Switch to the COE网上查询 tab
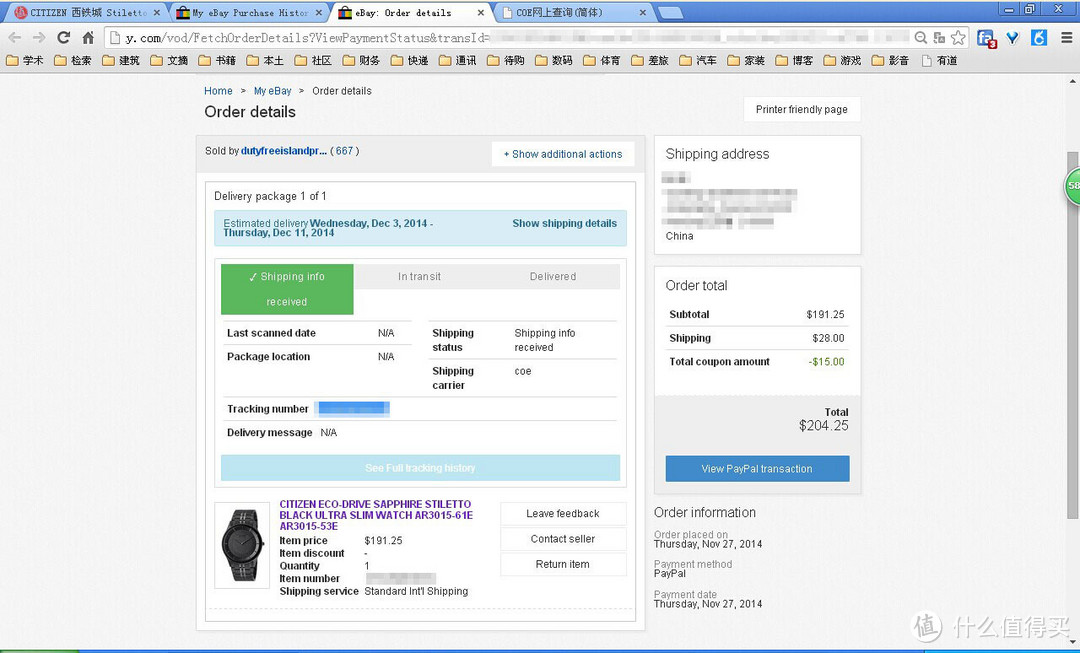 (x=573, y=12)
